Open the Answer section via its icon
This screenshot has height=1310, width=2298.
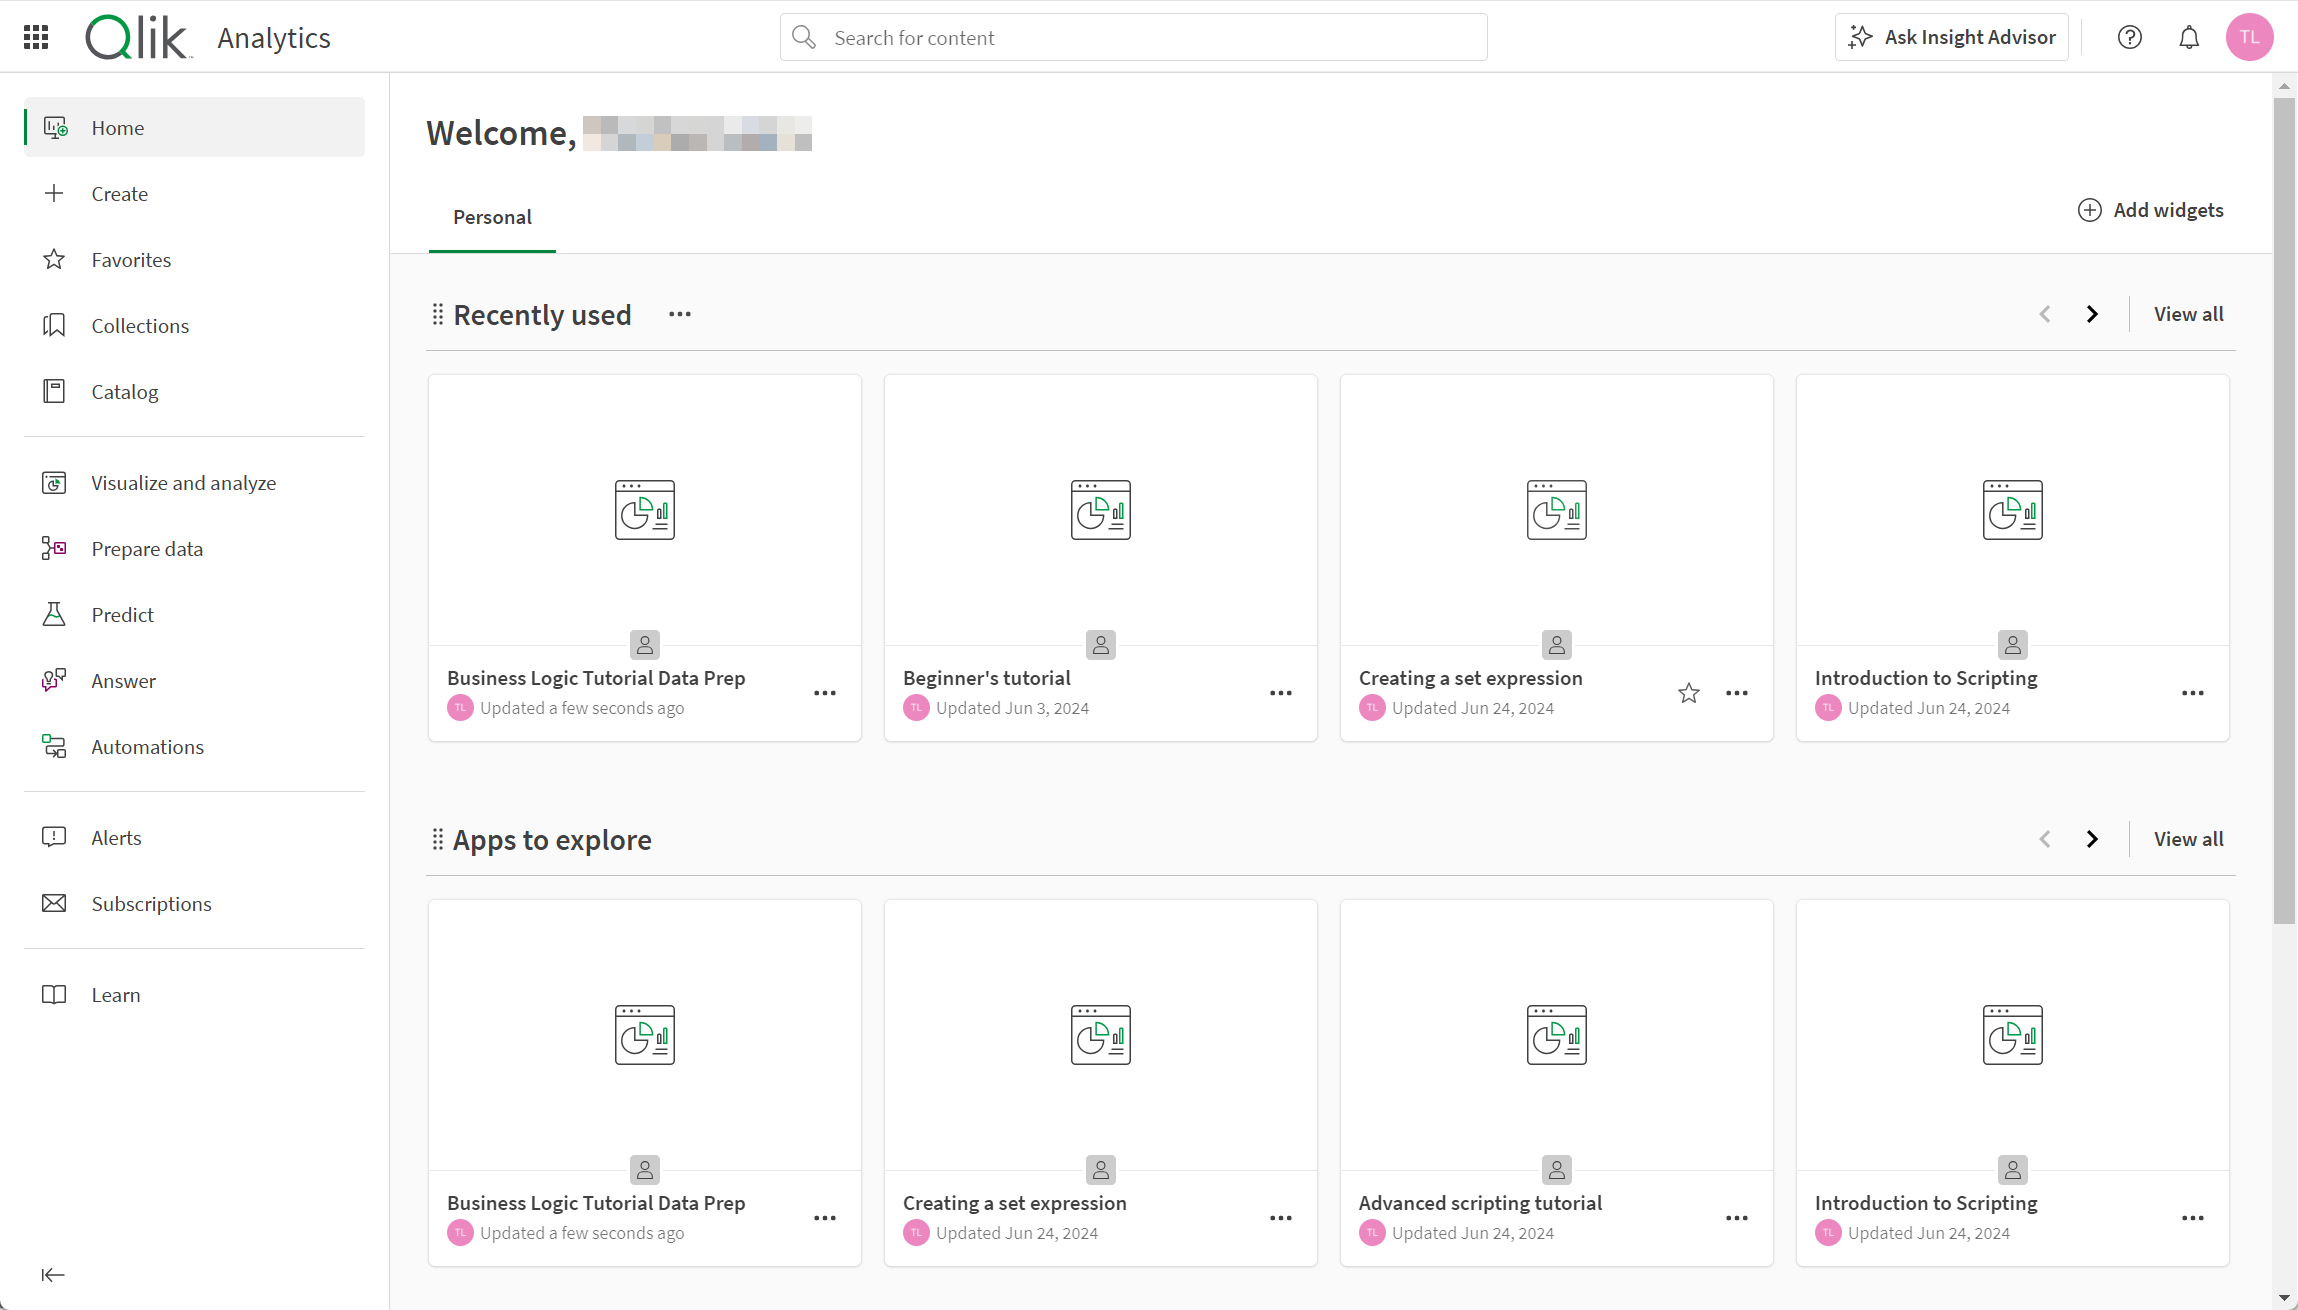click(54, 680)
